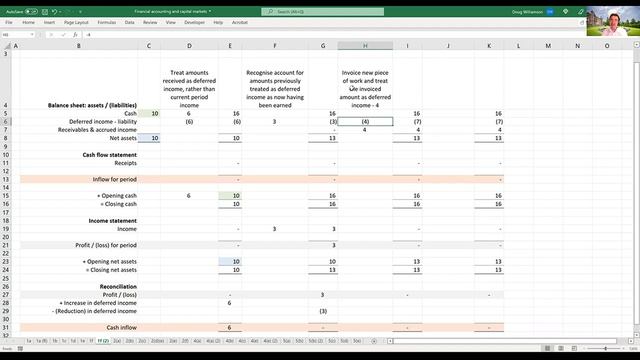Click horizontal scrollbar left arrow
Screen dimensions: 640x360
point(390,341)
